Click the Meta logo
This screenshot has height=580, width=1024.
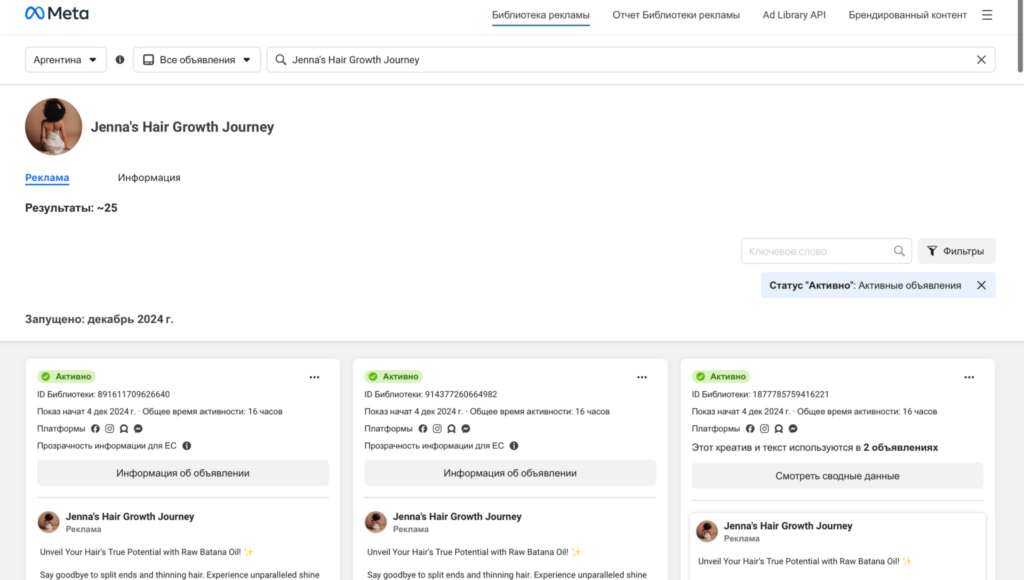57,14
